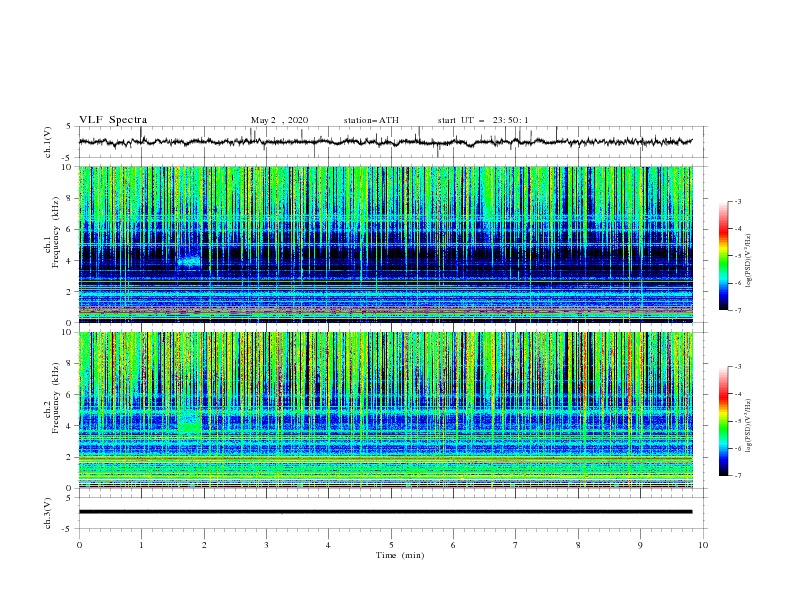Click the -4 tick on the ch.2 color bar

(738, 394)
